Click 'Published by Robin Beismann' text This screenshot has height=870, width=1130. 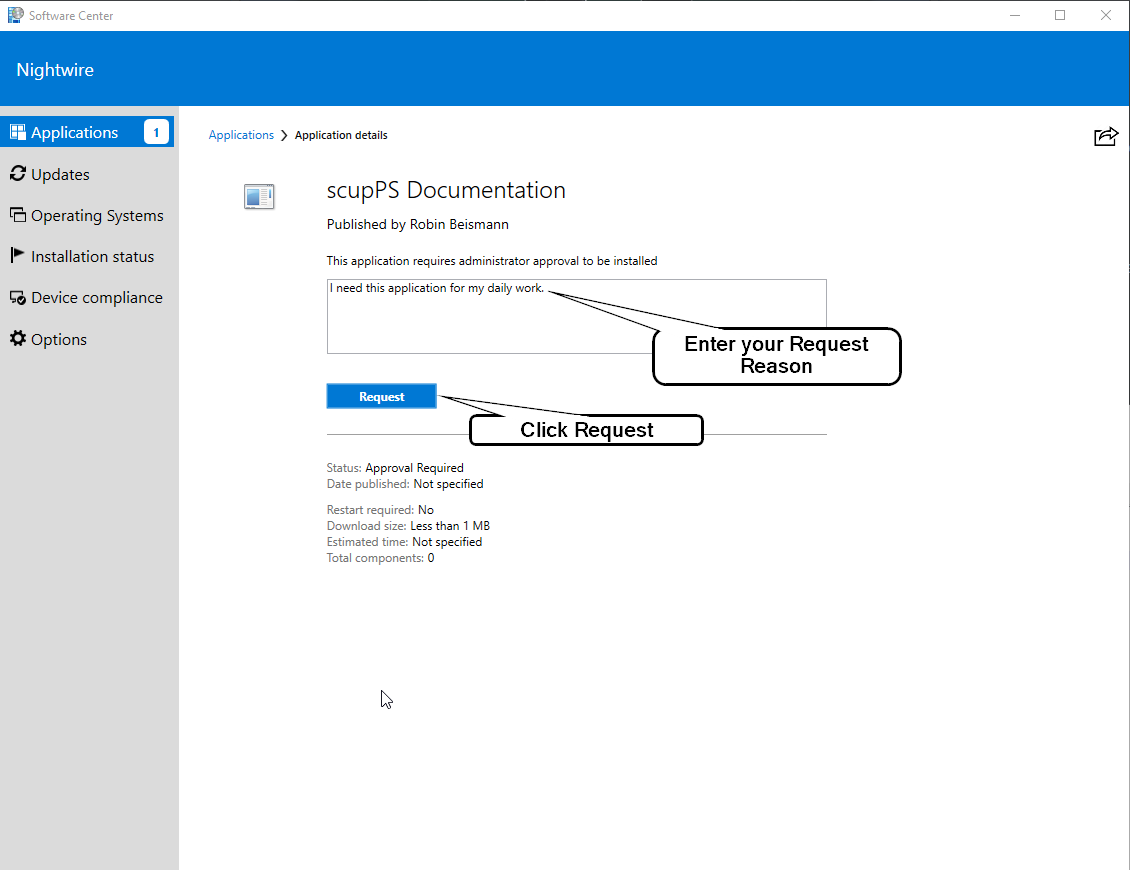point(417,224)
